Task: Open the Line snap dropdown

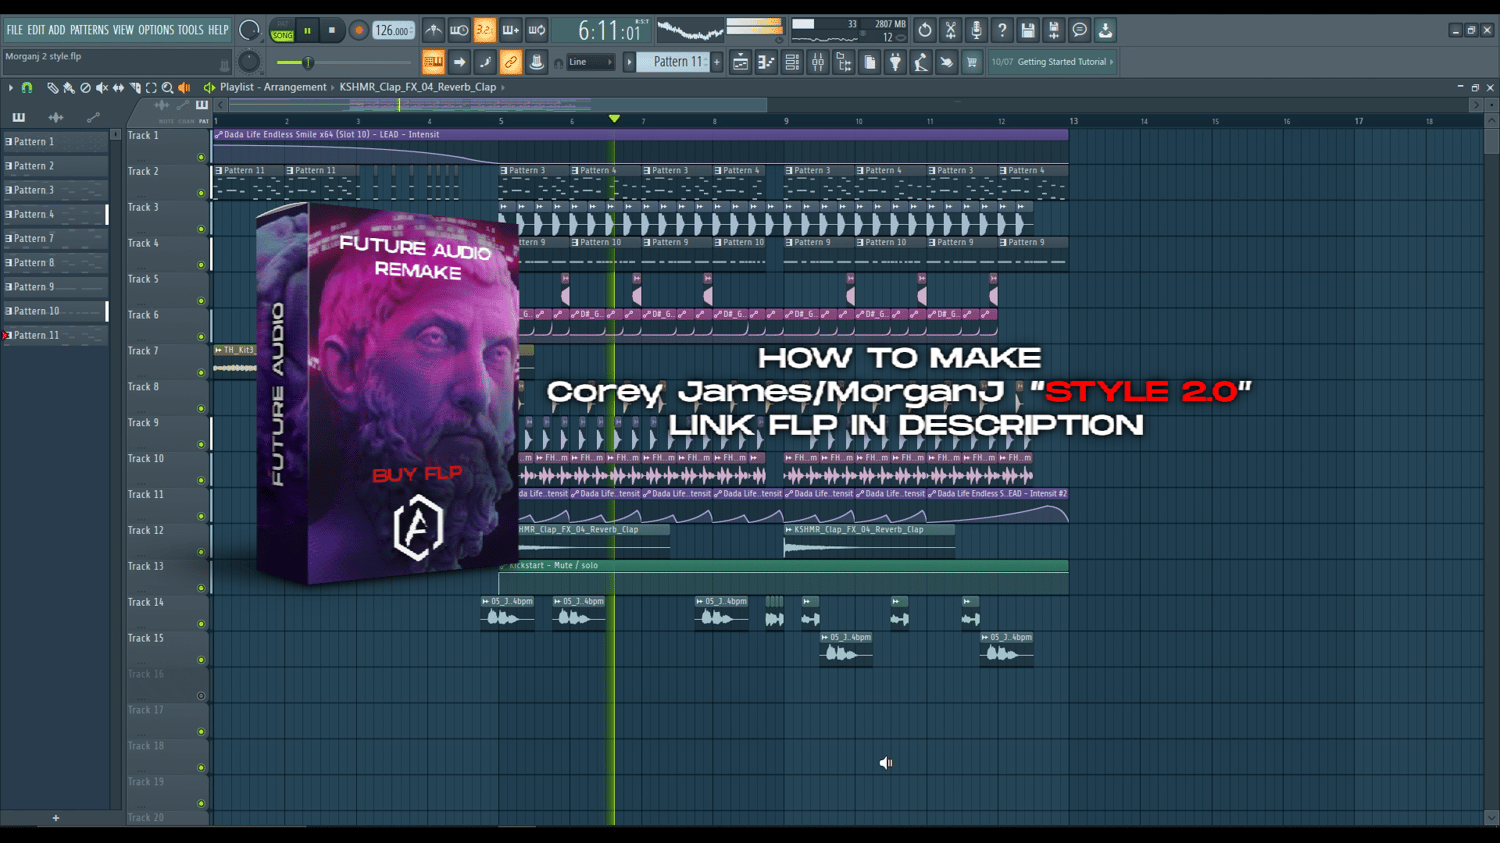Action: pyautogui.click(x=590, y=62)
